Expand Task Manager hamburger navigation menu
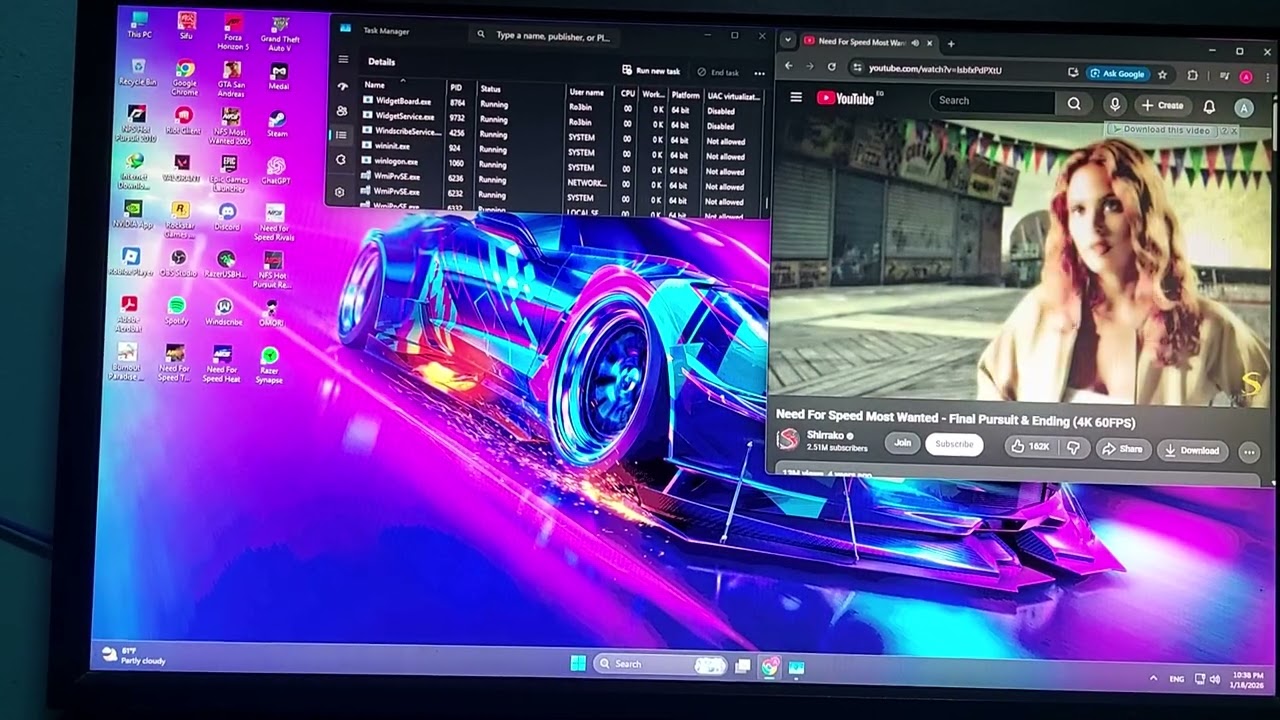This screenshot has height=720, width=1280. tap(343, 59)
